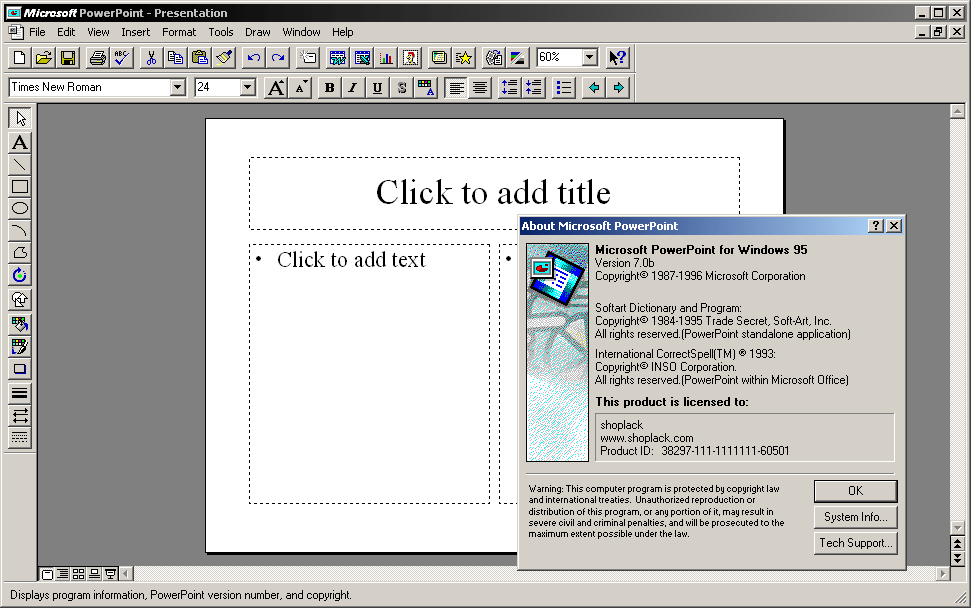
Task: Open the 60% zoom dropdown arrow
Action: (590, 58)
